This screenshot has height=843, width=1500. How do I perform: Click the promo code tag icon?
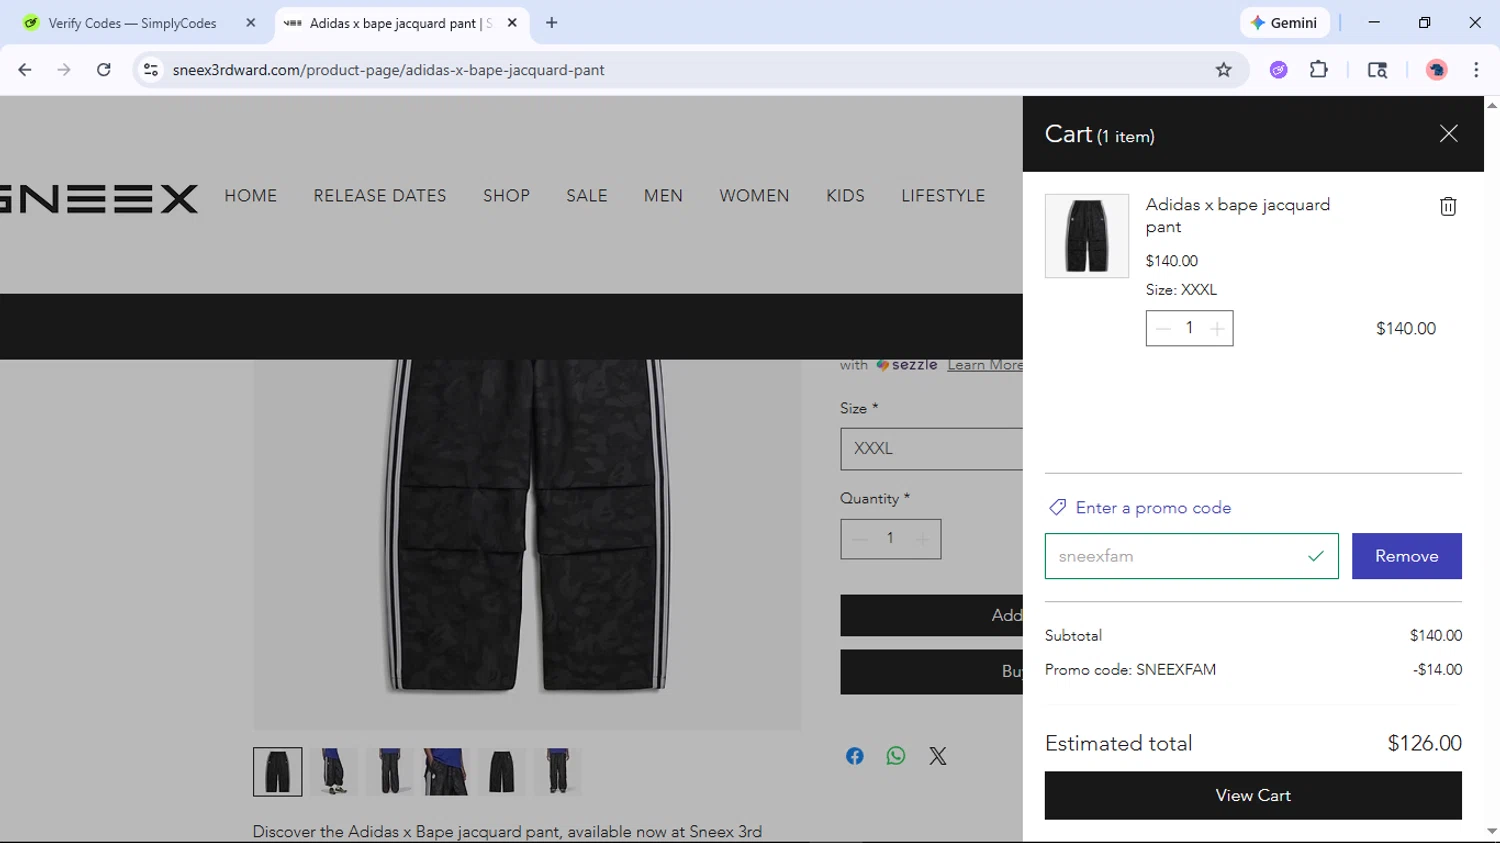pos(1057,508)
